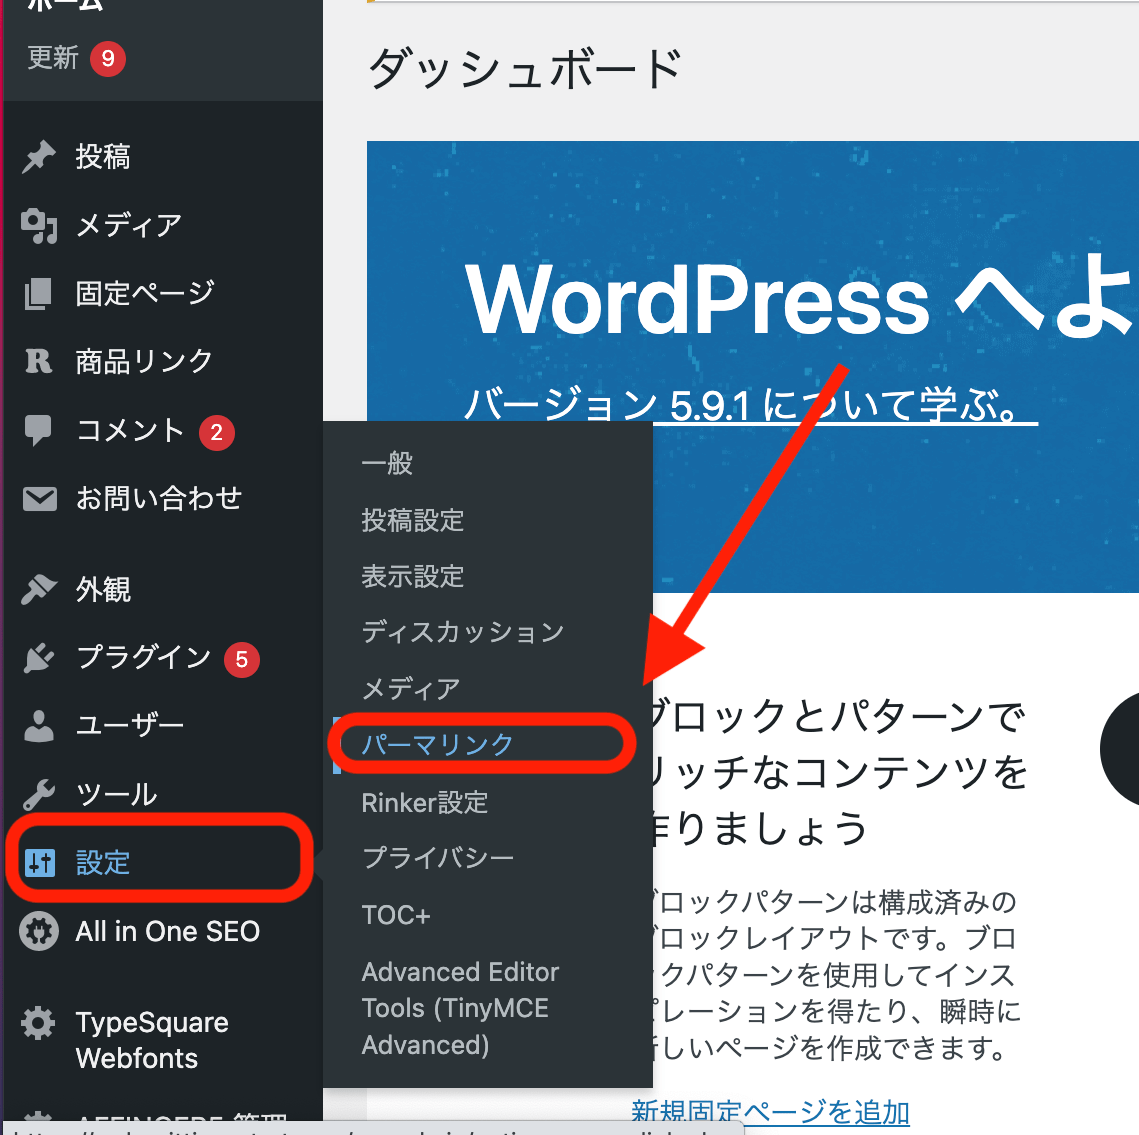Image resolution: width=1139 pixels, height=1135 pixels.
Task: Open the TypeSquare Webfonts menu
Action: pyautogui.click(x=152, y=1041)
